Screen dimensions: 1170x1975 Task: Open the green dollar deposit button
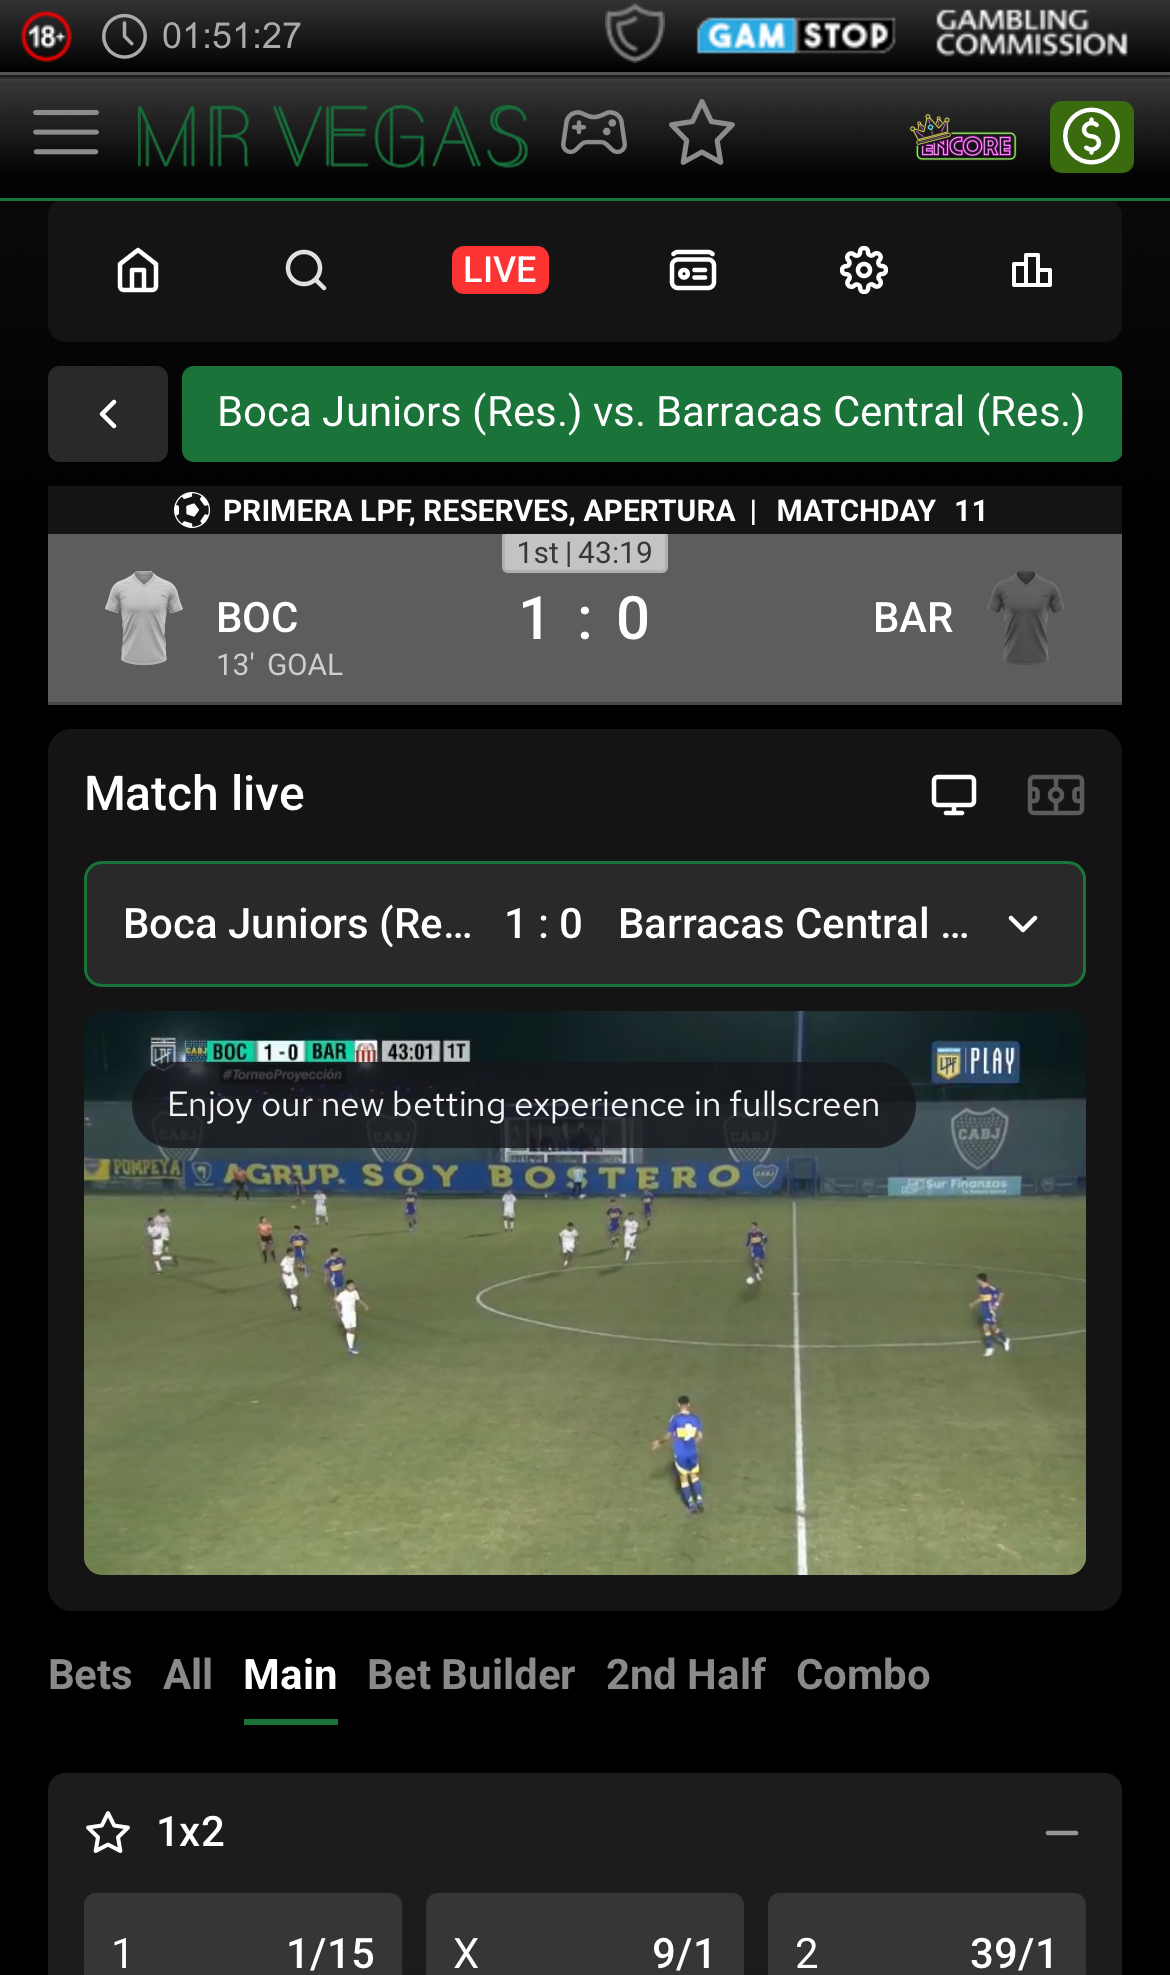pyautogui.click(x=1091, y=137)
